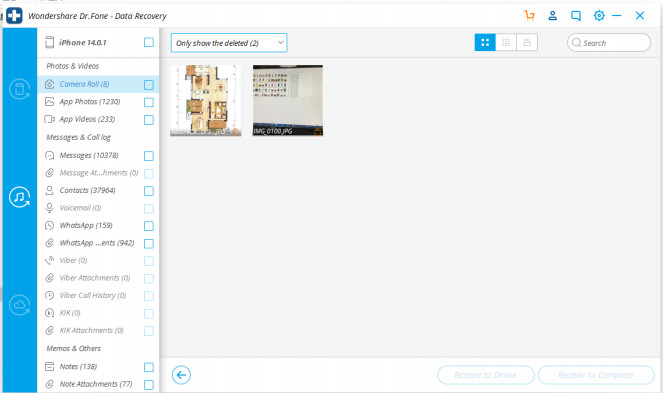
Task: Go back using the arrow button
Action: [181, 375]
